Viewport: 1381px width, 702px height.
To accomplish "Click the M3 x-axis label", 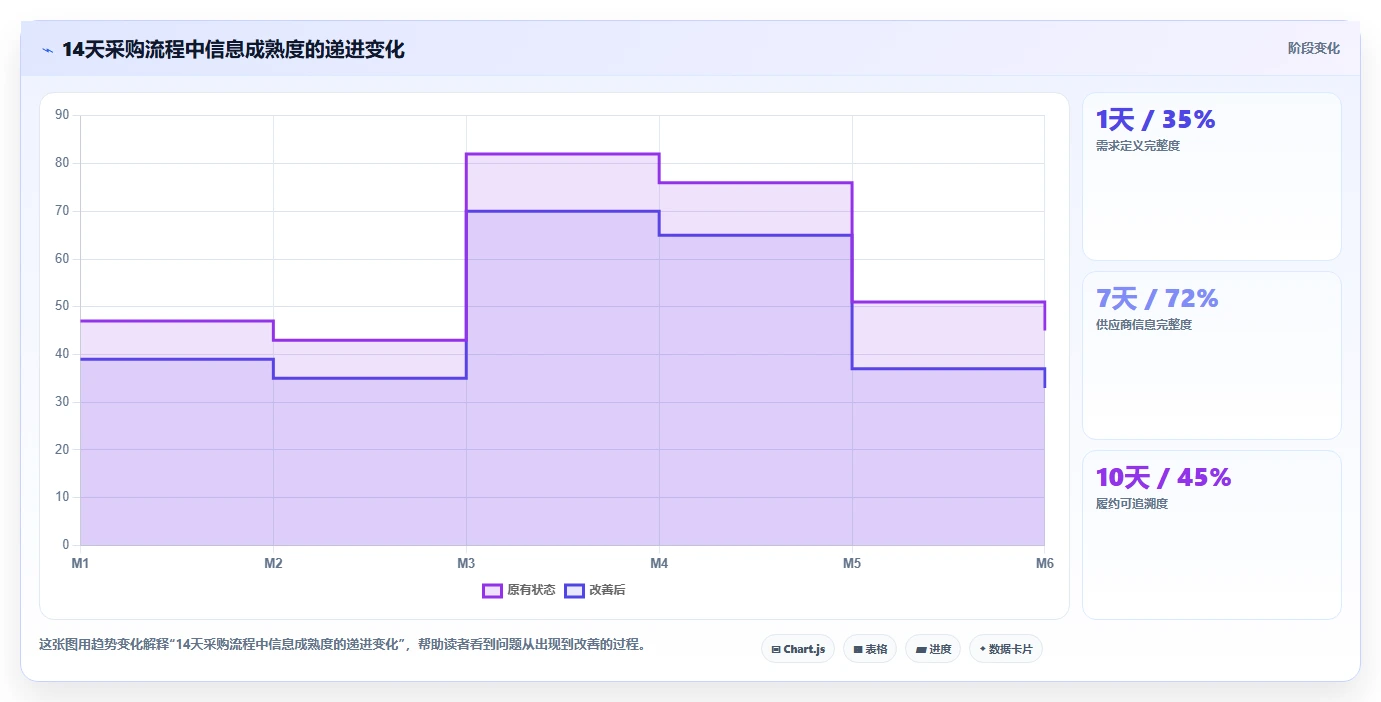I will 466,563.
